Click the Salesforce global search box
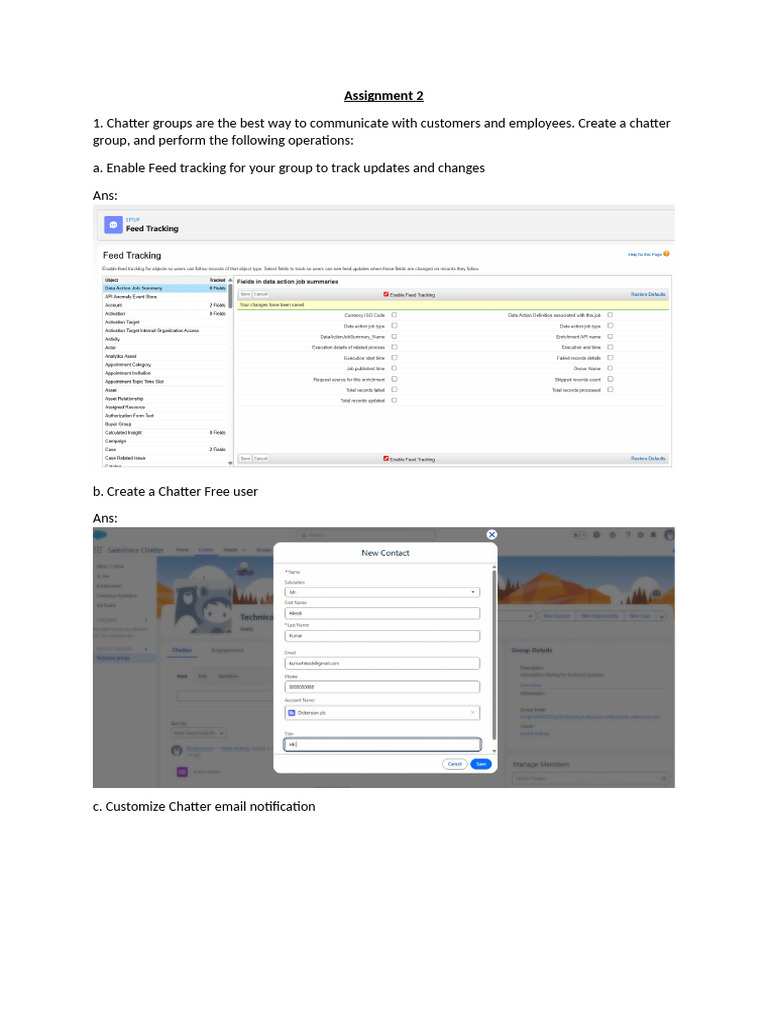 coord(366,535)
